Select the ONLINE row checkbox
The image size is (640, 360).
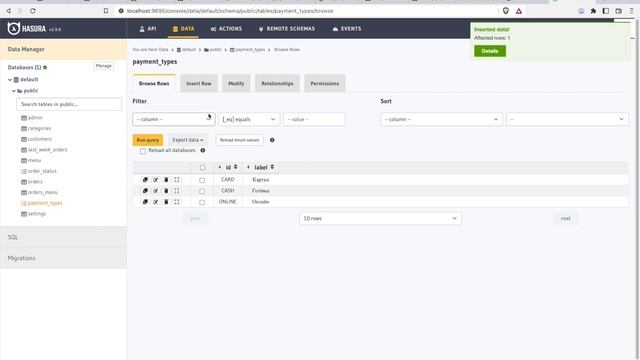202,202
